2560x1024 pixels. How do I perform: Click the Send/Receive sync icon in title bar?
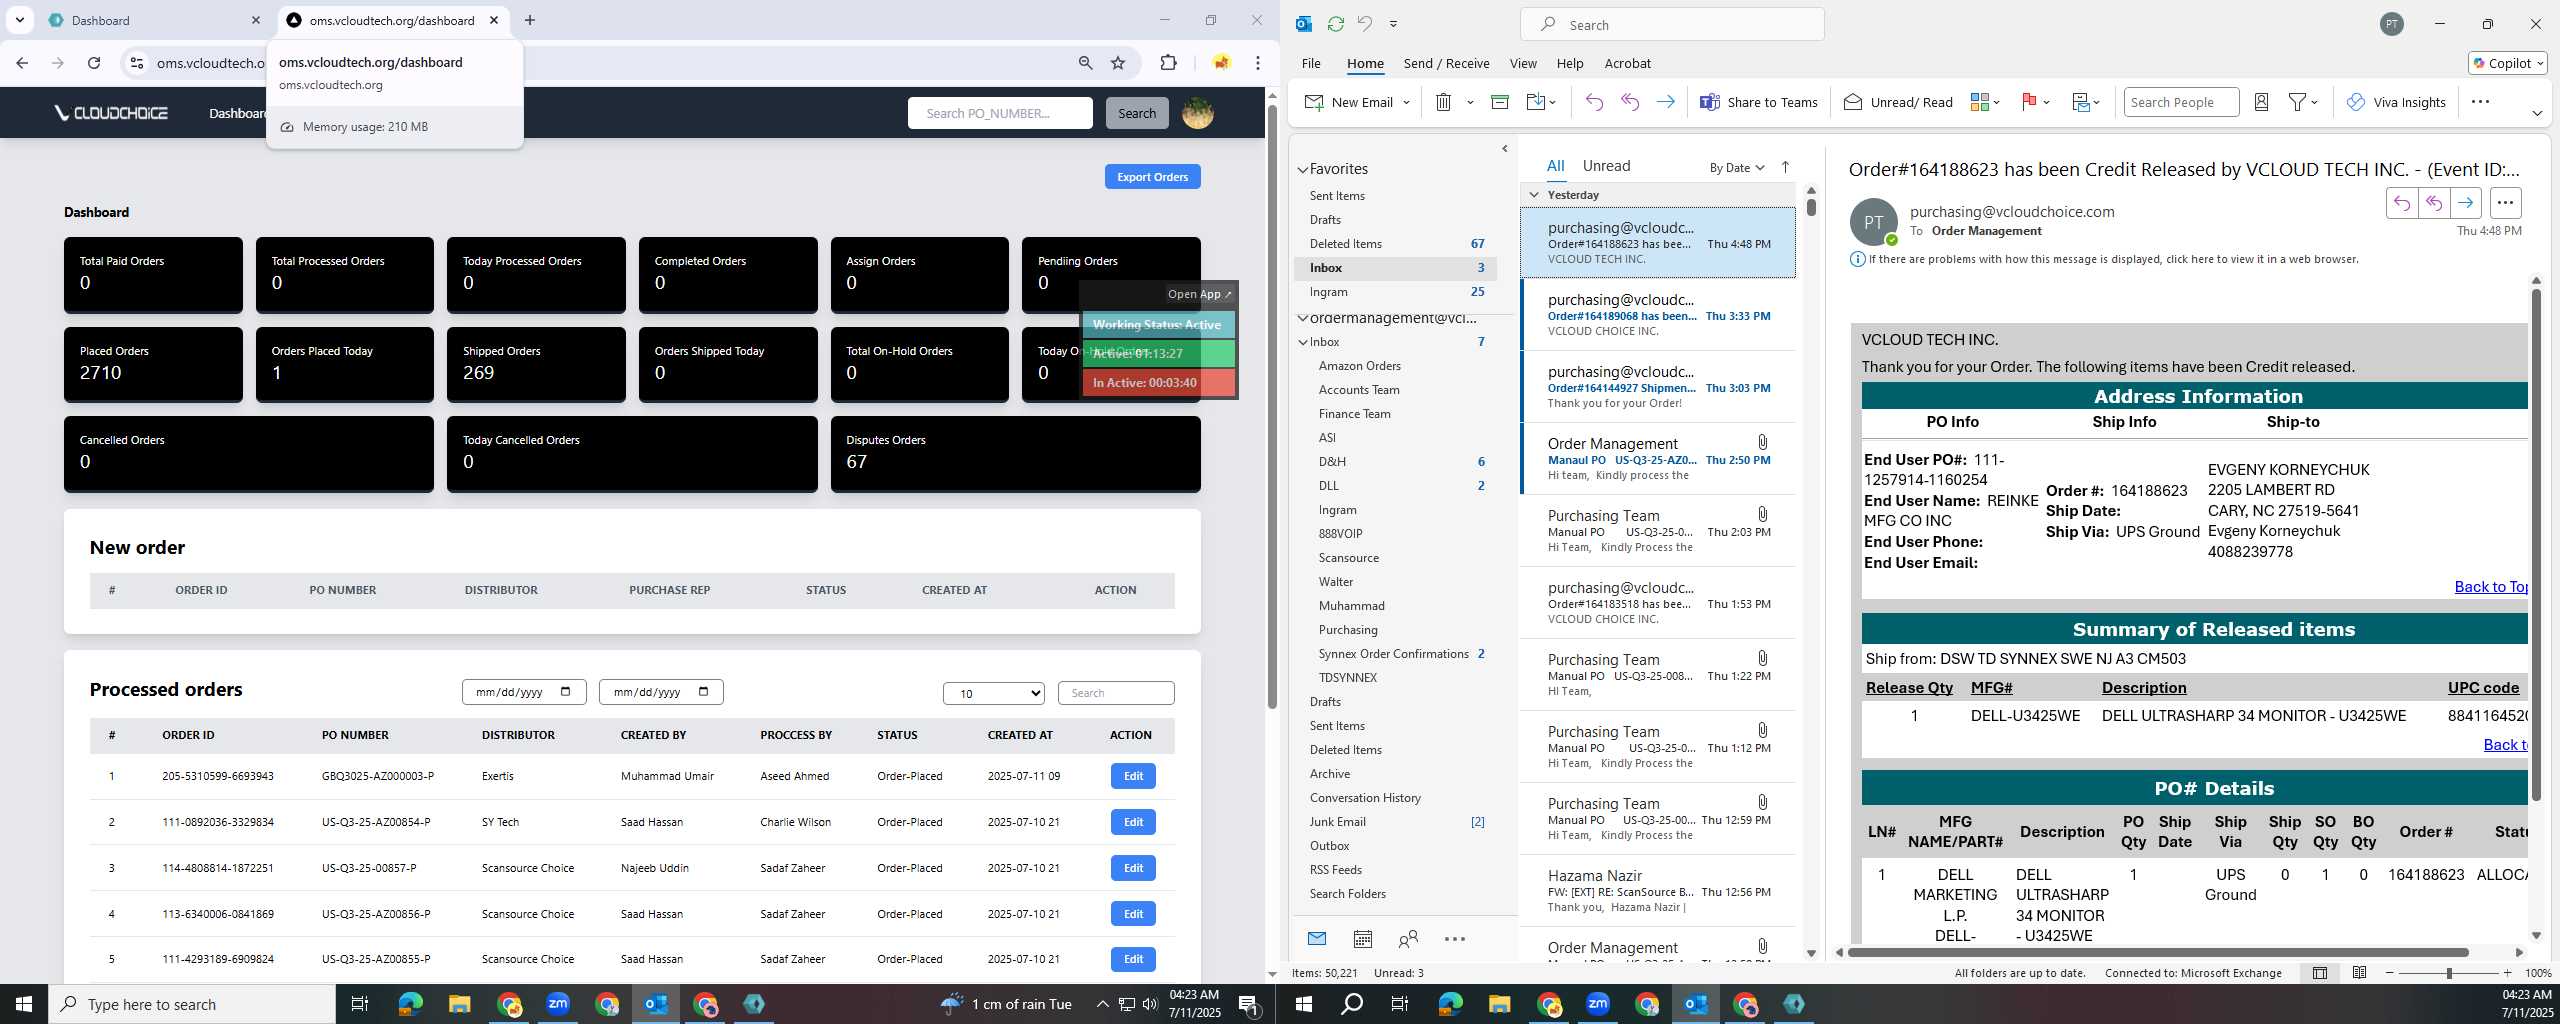[1335, 24]
